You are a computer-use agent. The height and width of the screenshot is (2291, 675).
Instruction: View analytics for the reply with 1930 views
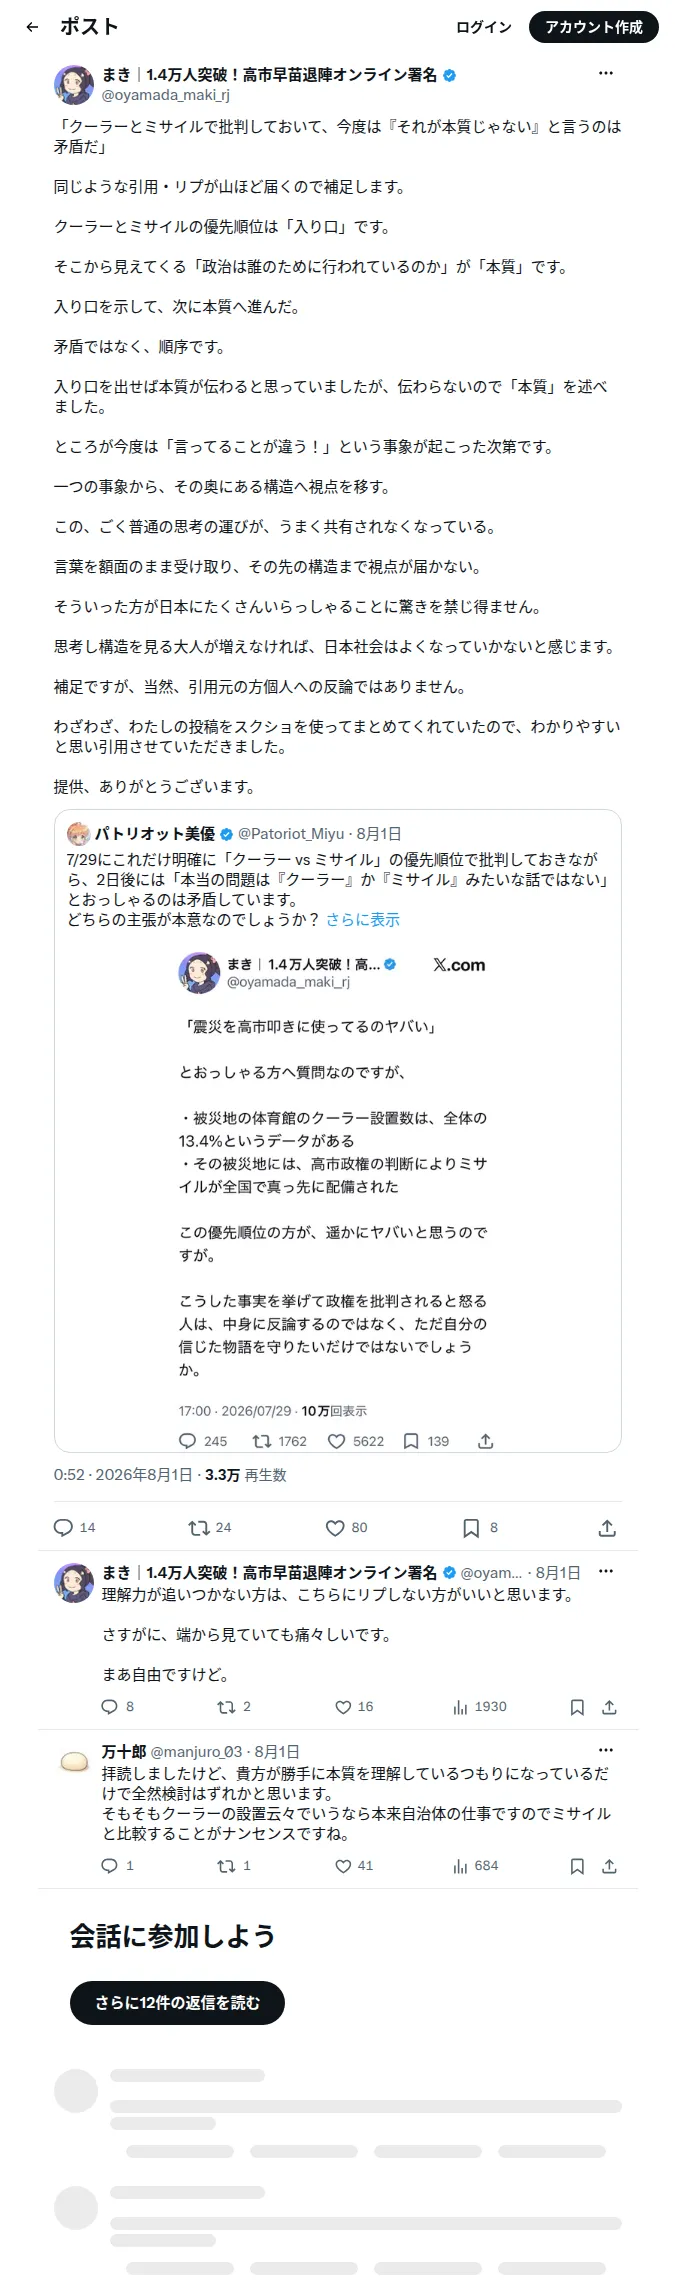(480, 1707)
